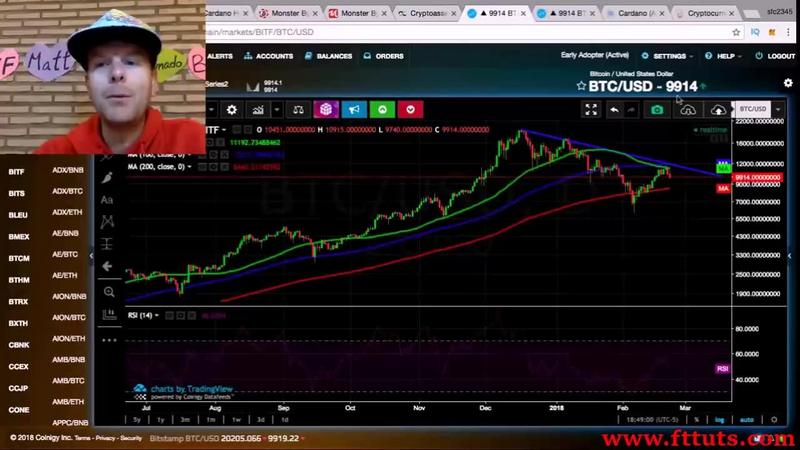
Task: Click the left back arrow tool
Action: tap(107, 266)
